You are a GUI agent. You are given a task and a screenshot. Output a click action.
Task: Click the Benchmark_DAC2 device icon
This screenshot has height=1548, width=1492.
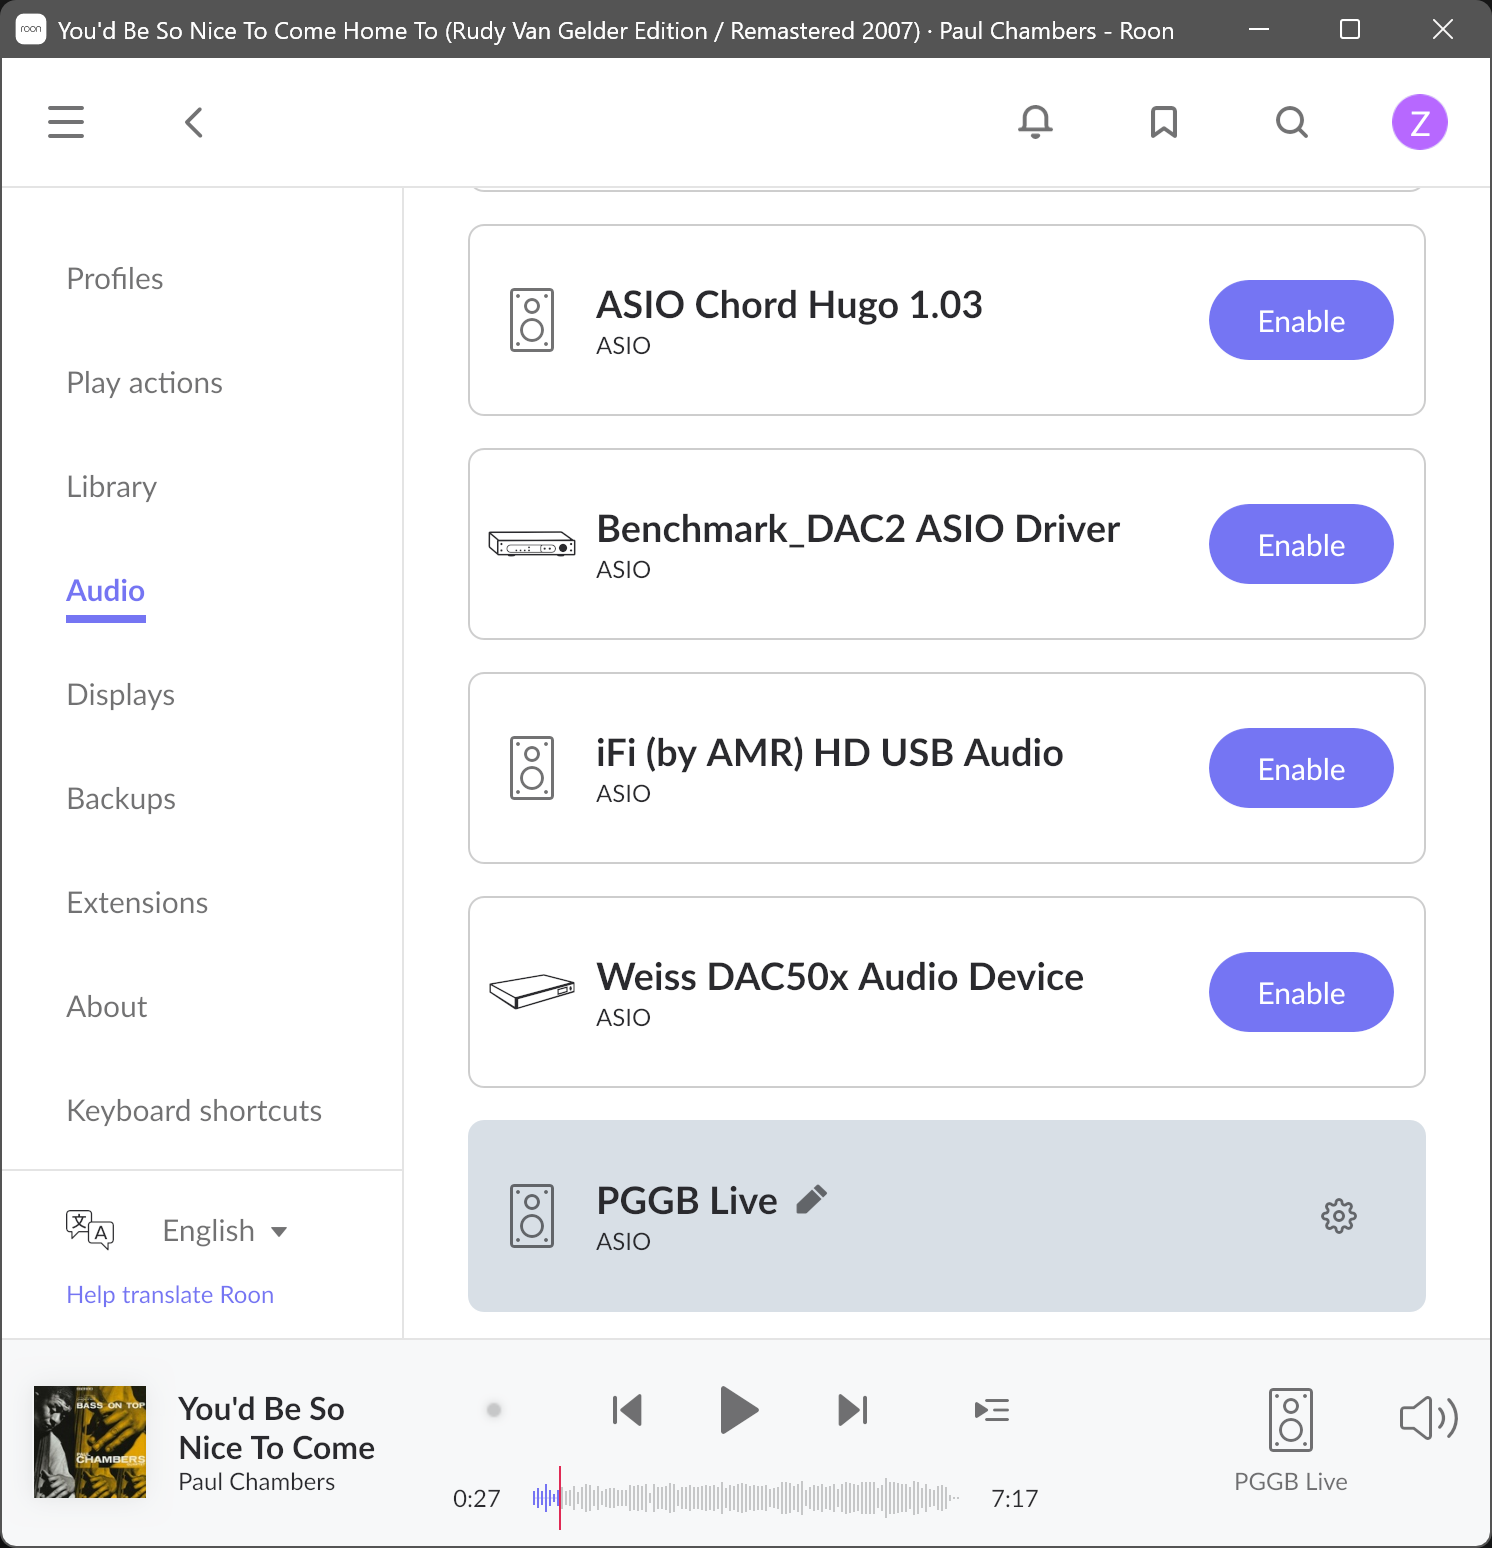pyautogui.click(x=532, y=544)
